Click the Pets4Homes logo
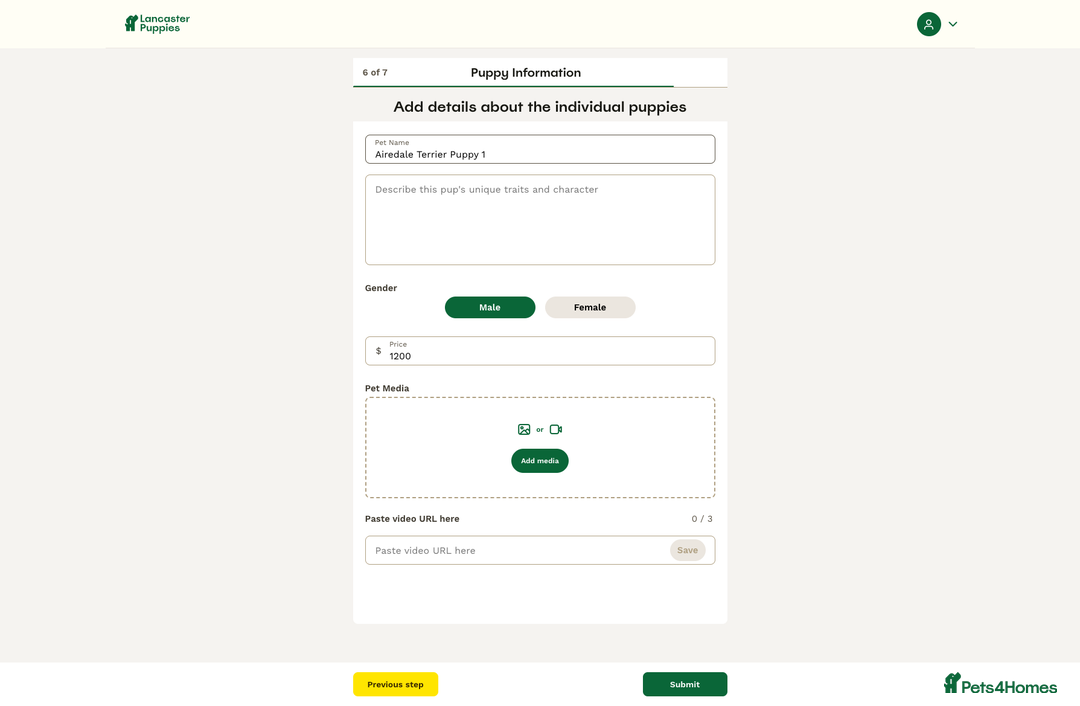 click(x=1000, y=684)
